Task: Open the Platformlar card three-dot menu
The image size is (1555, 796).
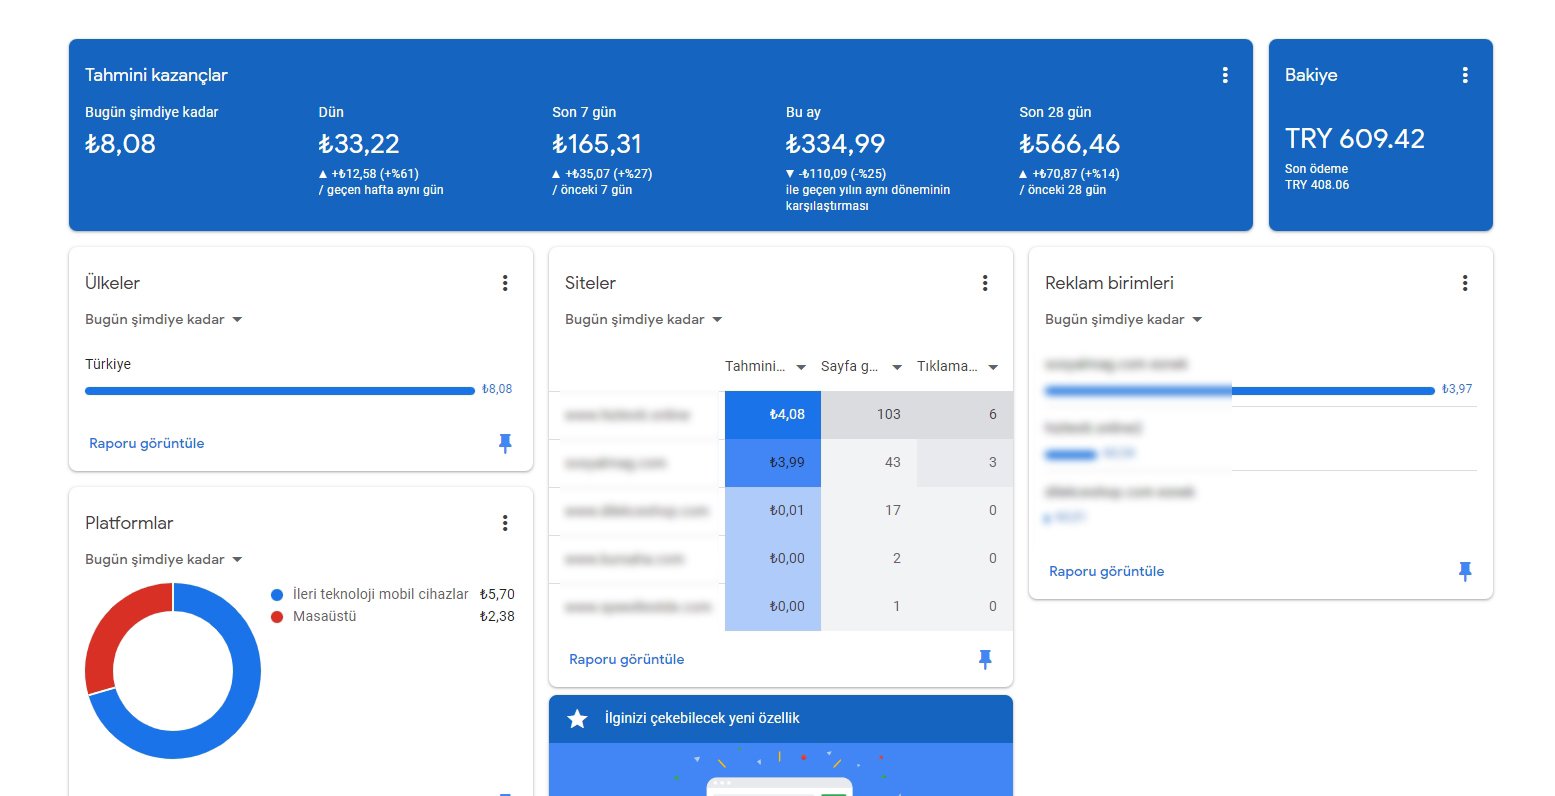Action: pyautogui.click(x=505, y=523)
